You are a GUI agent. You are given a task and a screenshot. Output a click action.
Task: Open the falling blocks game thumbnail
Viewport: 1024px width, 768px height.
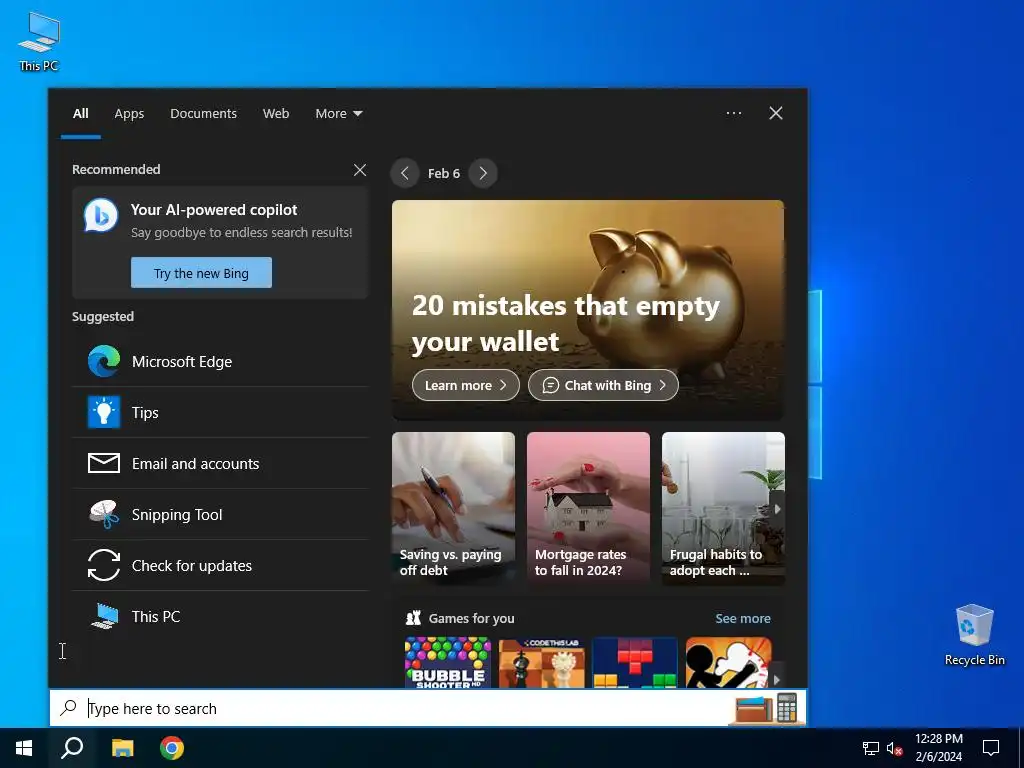[x=635, y=662]
